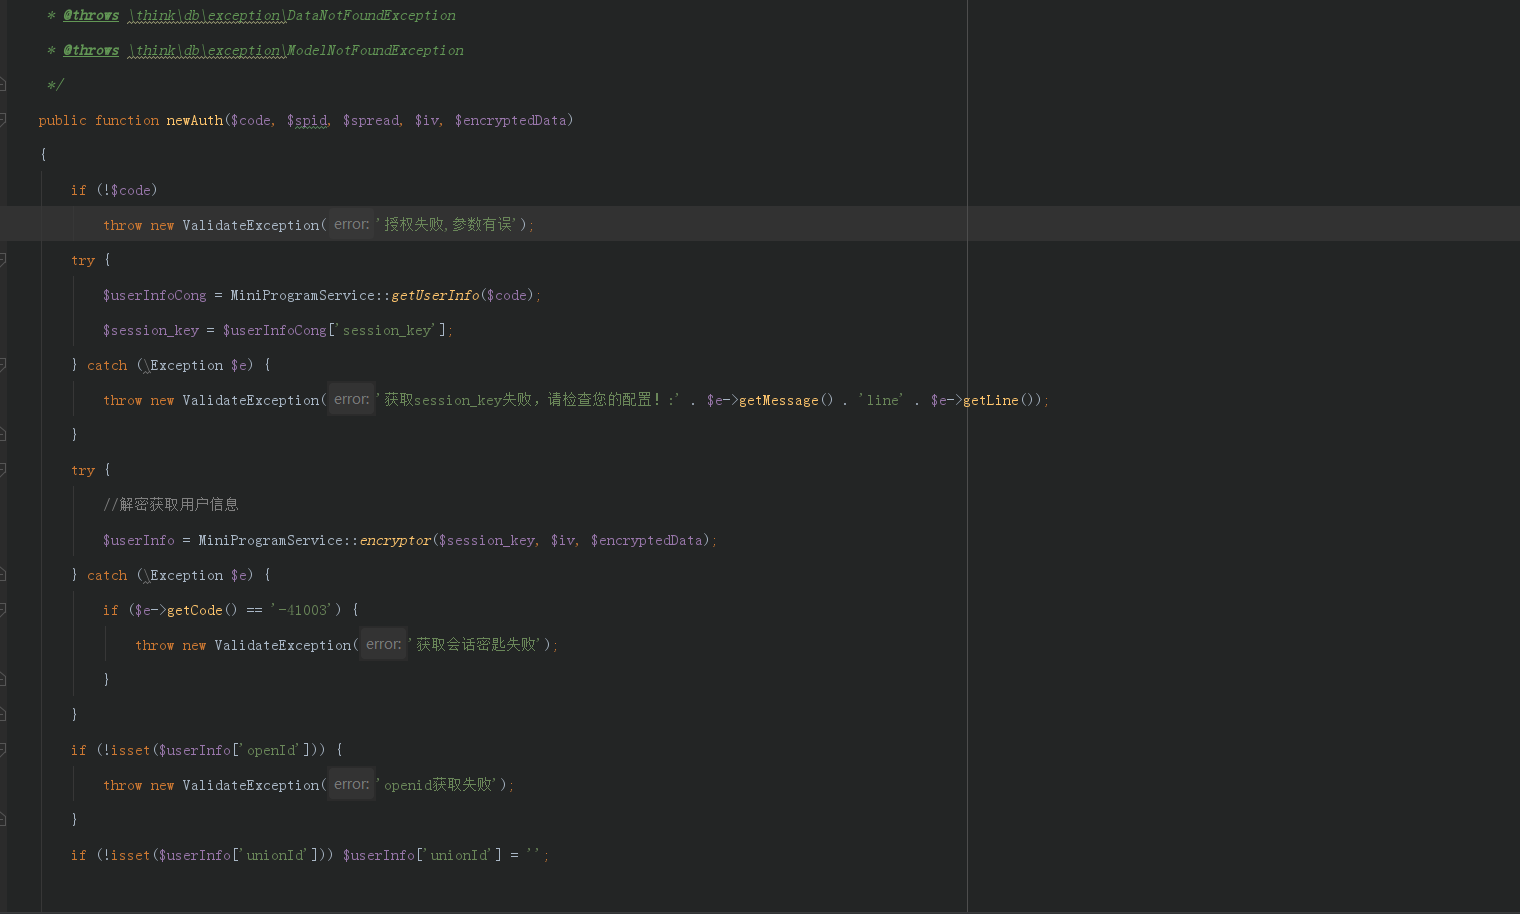1520x914 pixels.
Task: Click the empty string '' assigned to unionId
Action: coord(533,855)
